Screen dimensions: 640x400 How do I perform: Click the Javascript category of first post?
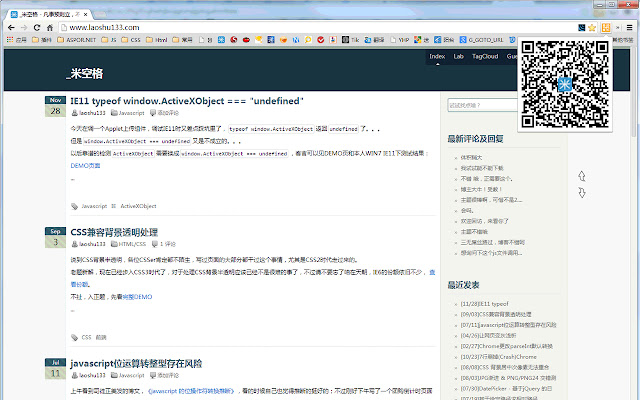pyautogui.click(x=131, y=113)
